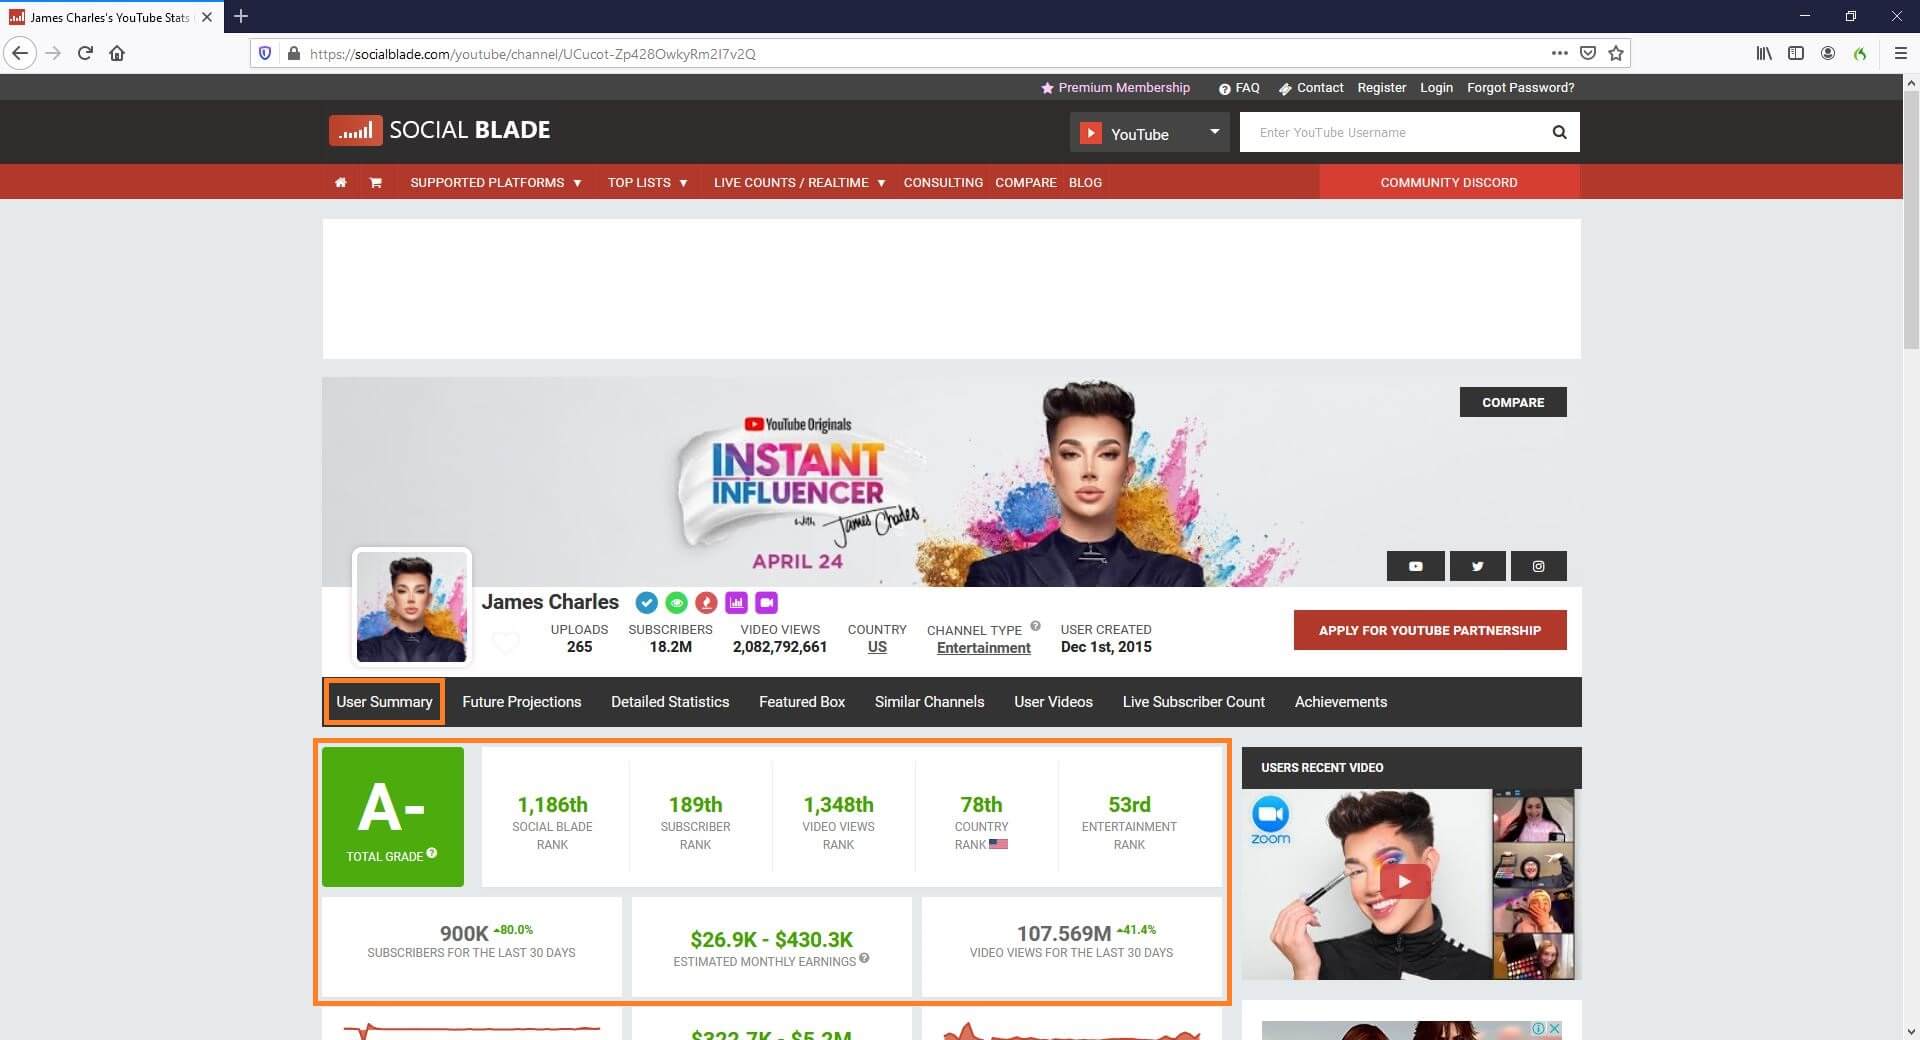
Task: Open the Achievements tab
Action: click(1341, 702)
